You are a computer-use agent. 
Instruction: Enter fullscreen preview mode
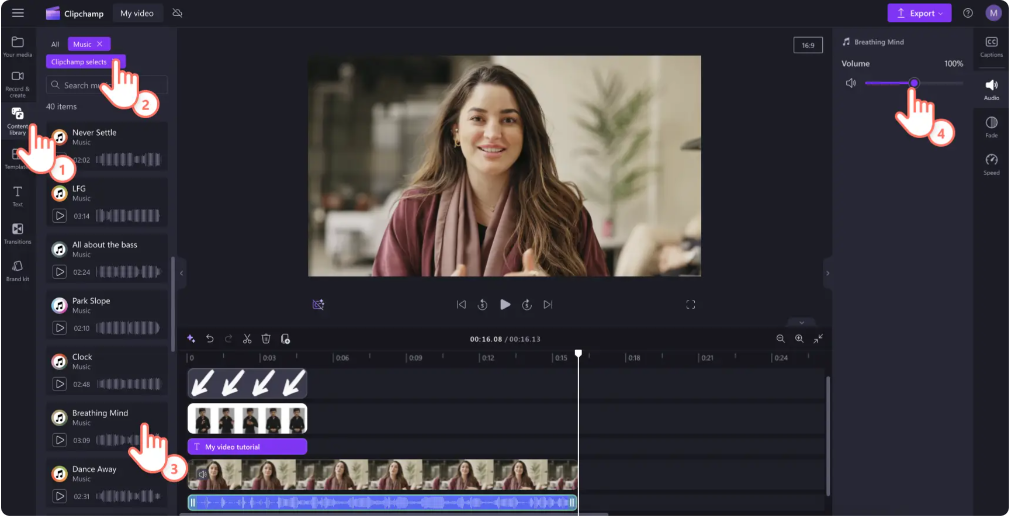point(690,304)
